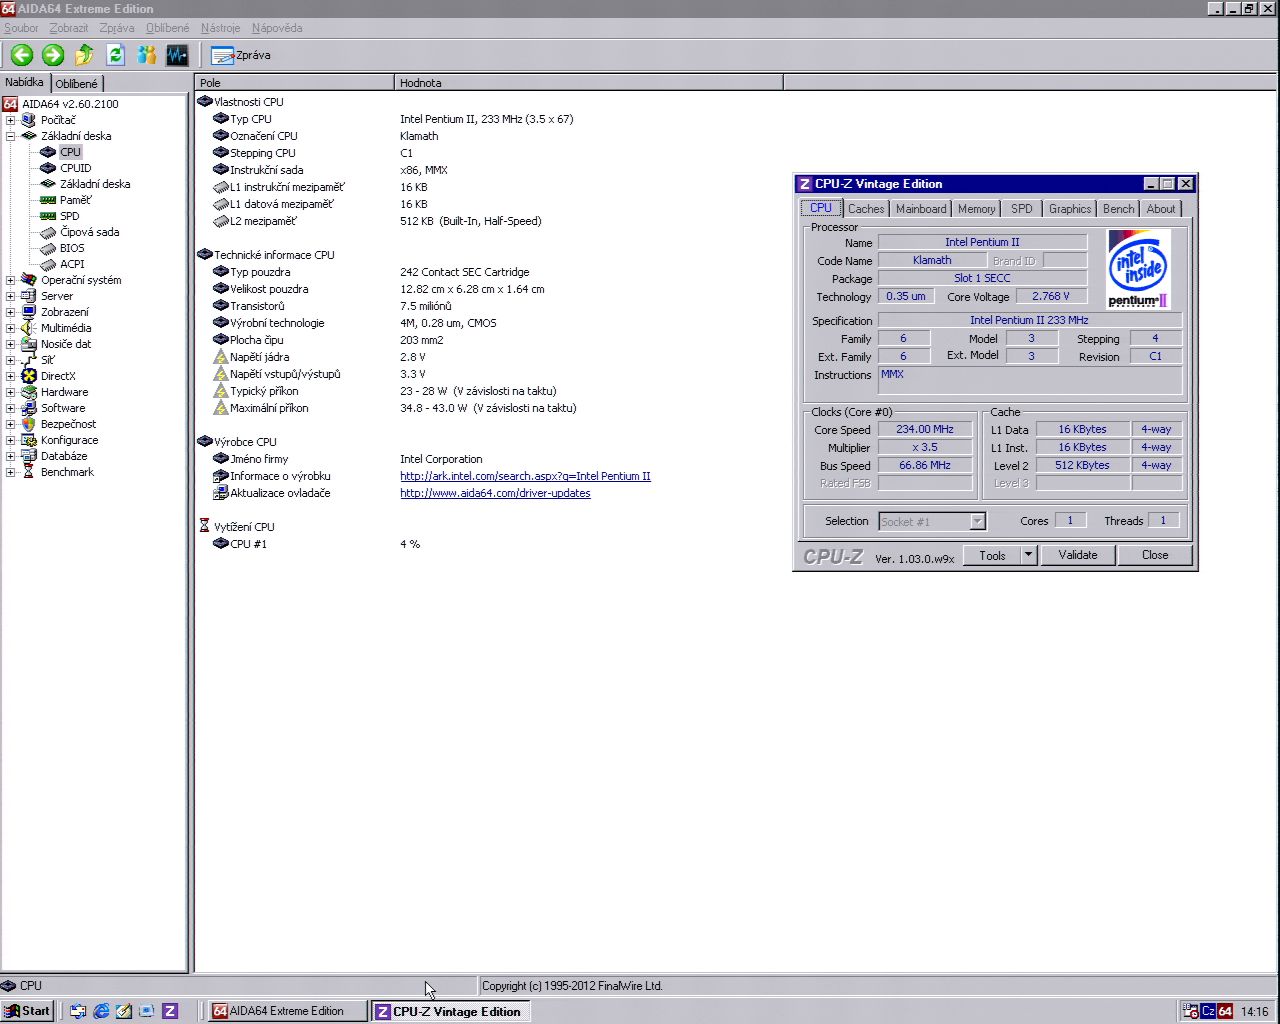Expand the Počítač tree node
1280x1024 pixels.
(x=11, y=120)
